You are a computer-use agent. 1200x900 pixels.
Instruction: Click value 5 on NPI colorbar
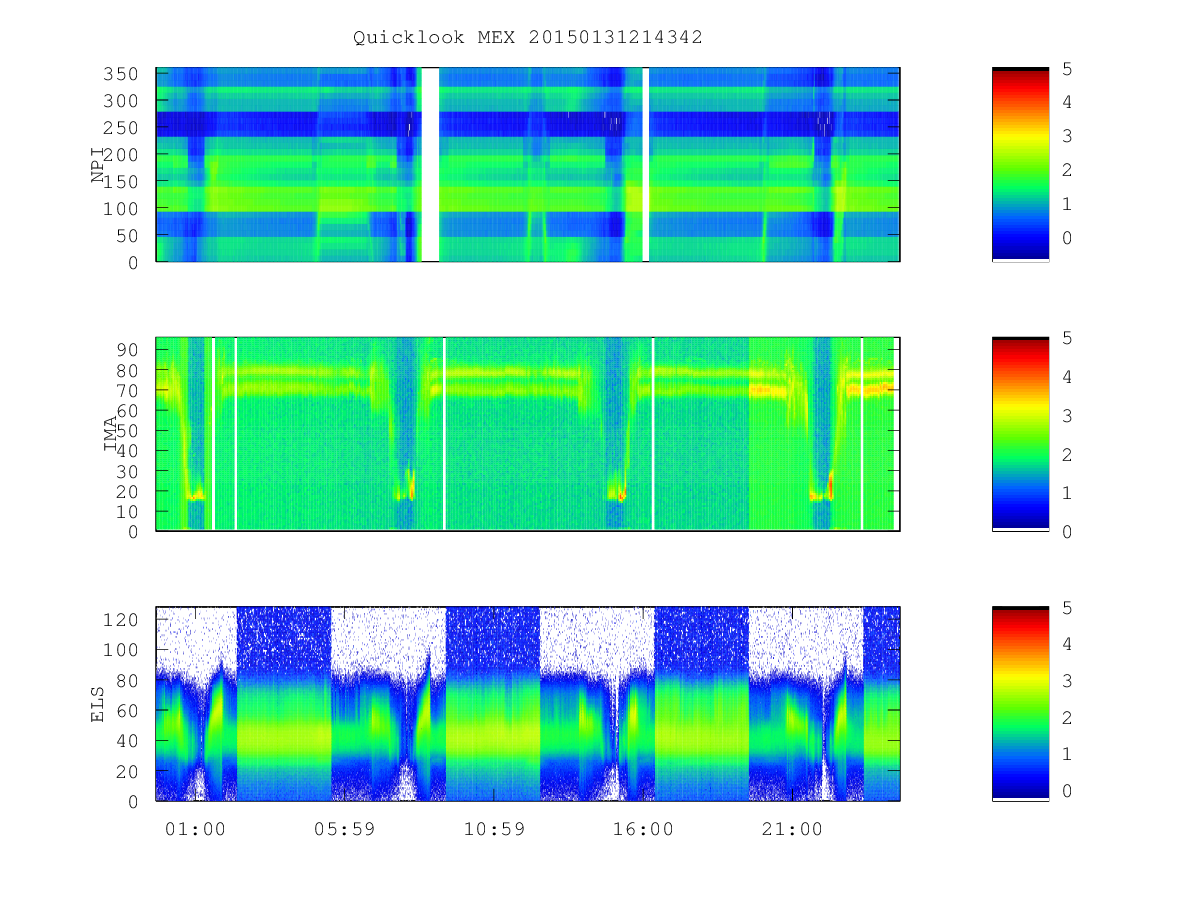(1067, 68)
